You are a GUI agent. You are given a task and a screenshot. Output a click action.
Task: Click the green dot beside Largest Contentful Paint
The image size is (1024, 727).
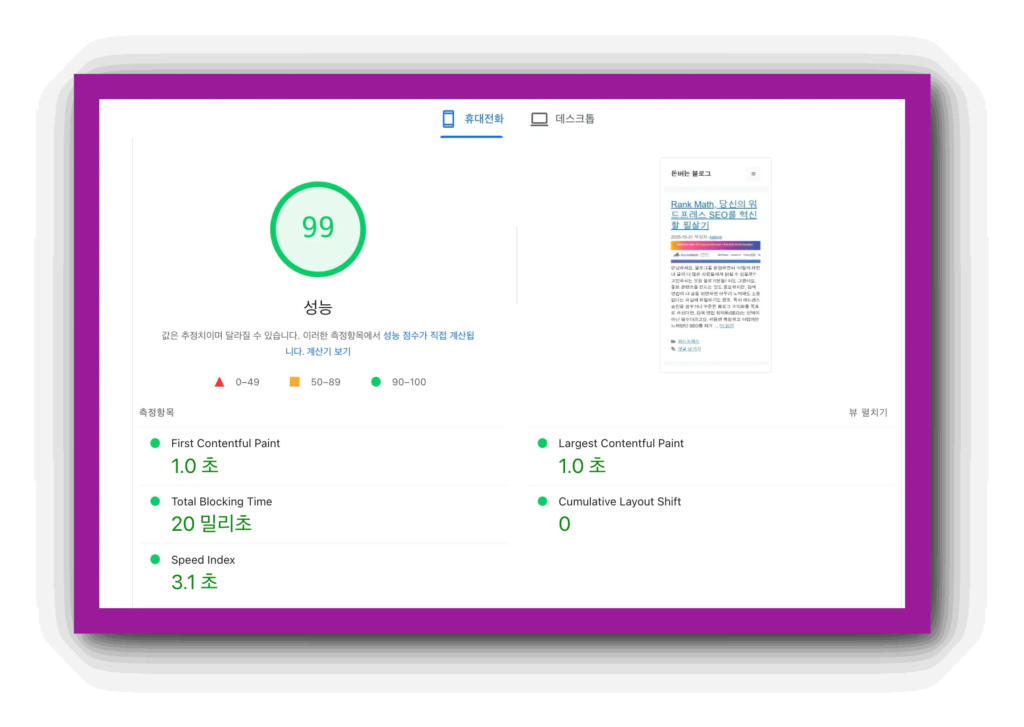pos(542,443)
